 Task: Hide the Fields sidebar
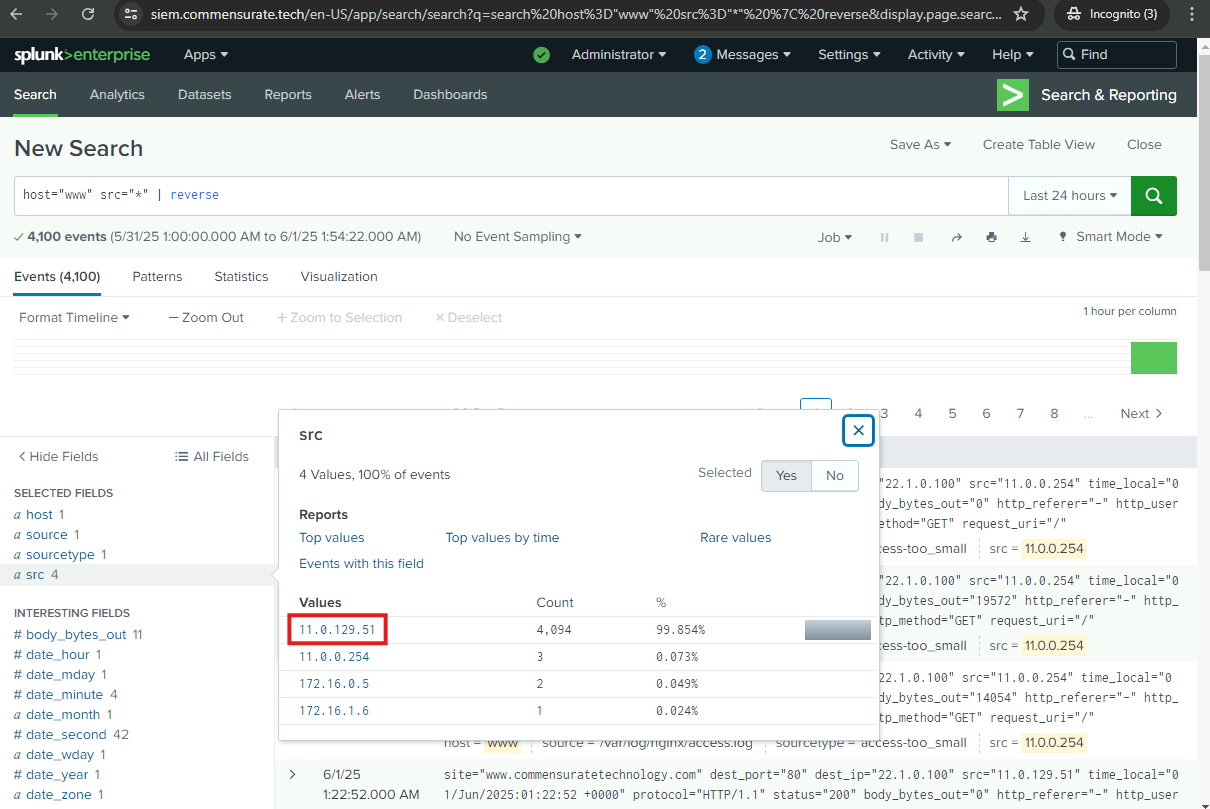point(58,456)
